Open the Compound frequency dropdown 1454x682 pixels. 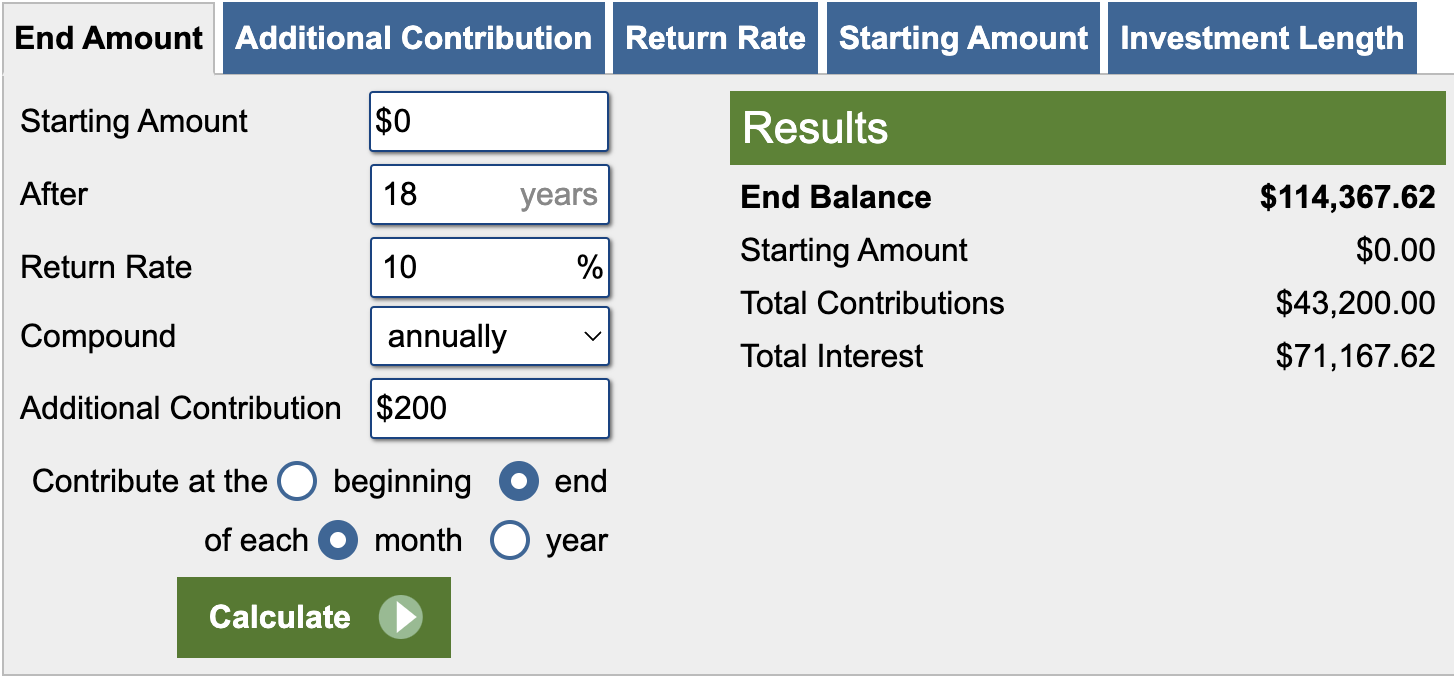pos(489,337)
